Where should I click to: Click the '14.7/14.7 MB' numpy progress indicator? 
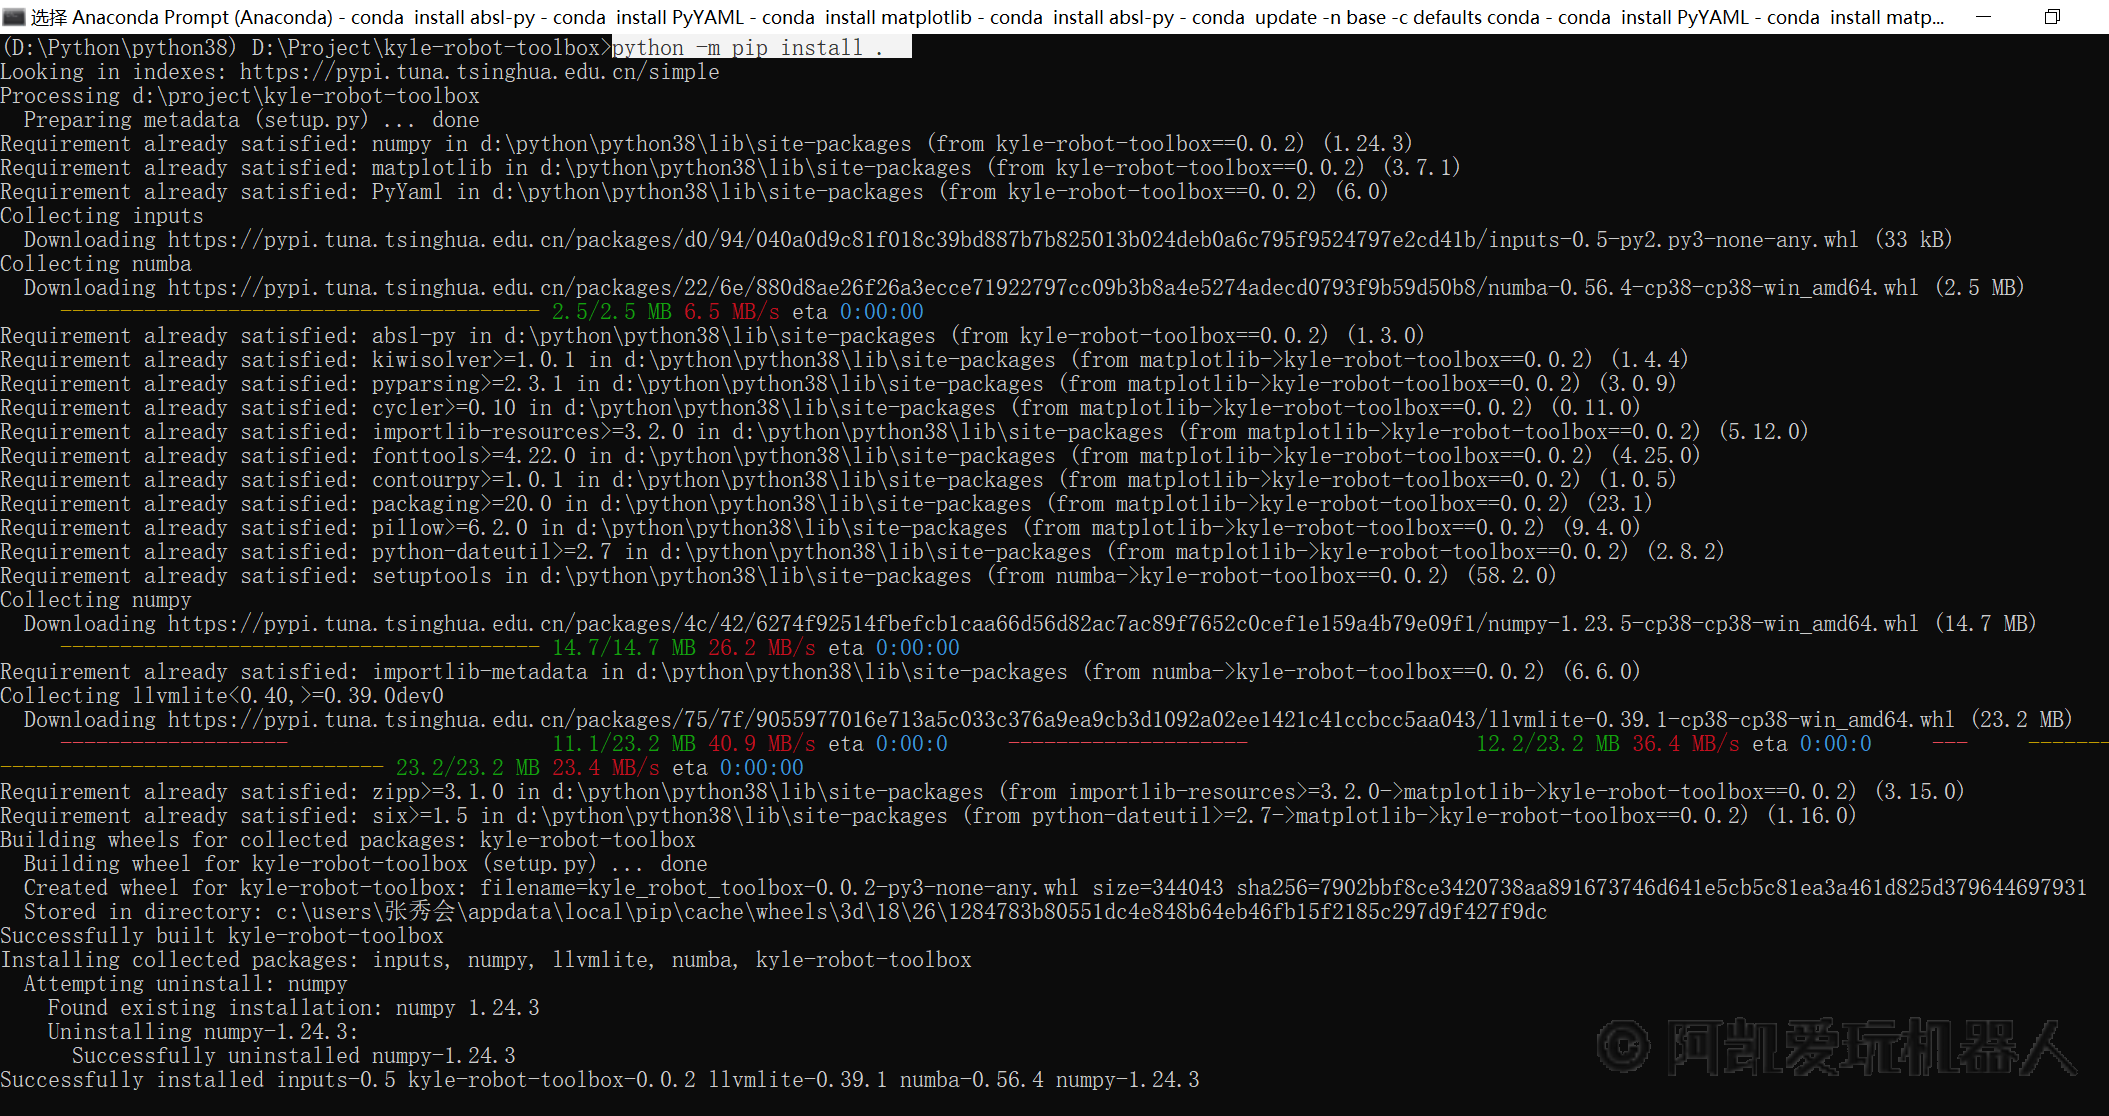tap(624, 648)
